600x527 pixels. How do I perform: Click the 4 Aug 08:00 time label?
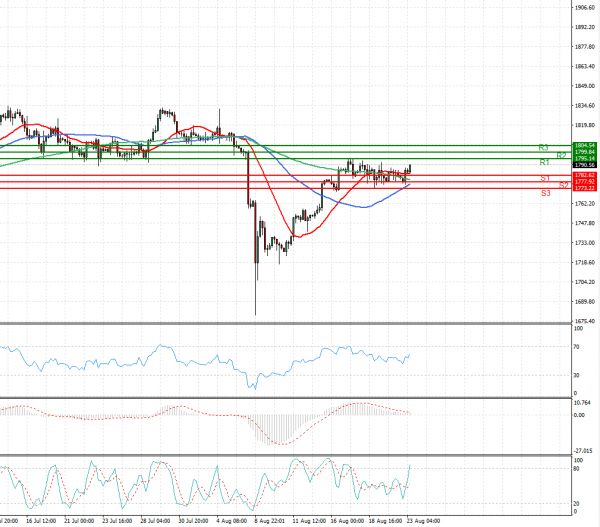coord(232,521)
